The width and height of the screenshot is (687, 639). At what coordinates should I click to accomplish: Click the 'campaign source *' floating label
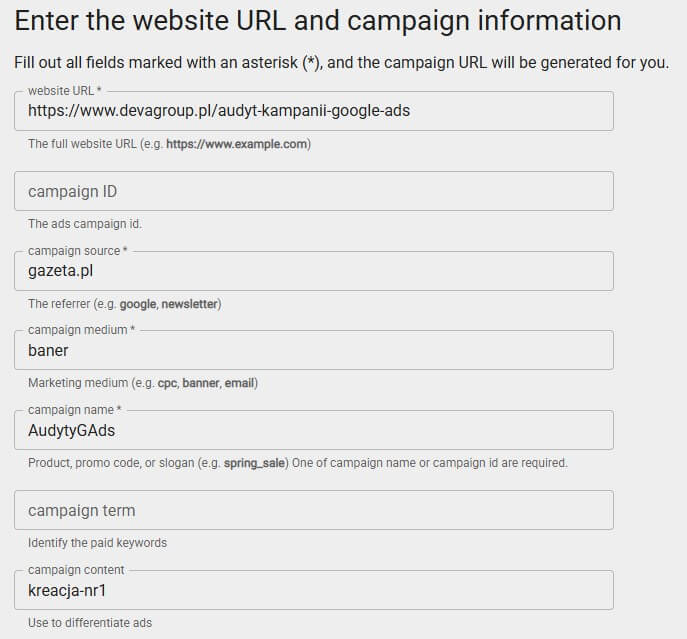[x=78, y=251]
